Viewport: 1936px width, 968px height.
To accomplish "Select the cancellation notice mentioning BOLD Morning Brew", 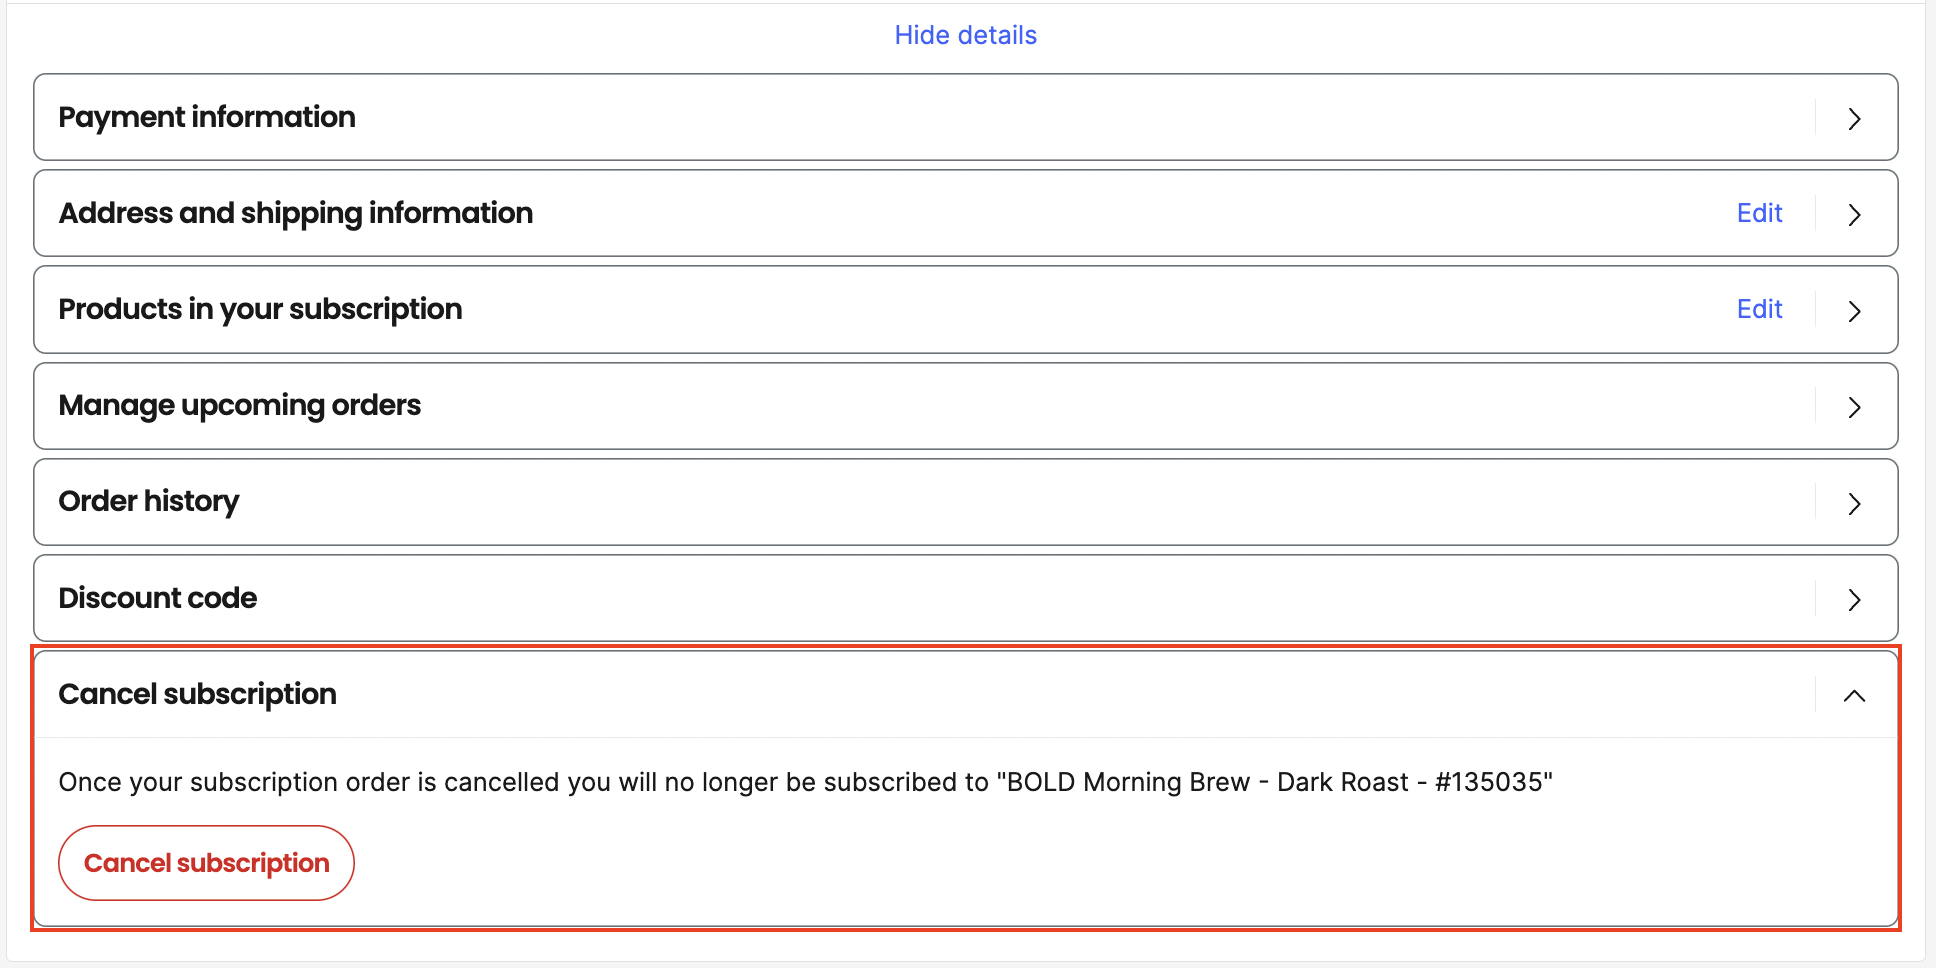I will click(x=806, y=782).
